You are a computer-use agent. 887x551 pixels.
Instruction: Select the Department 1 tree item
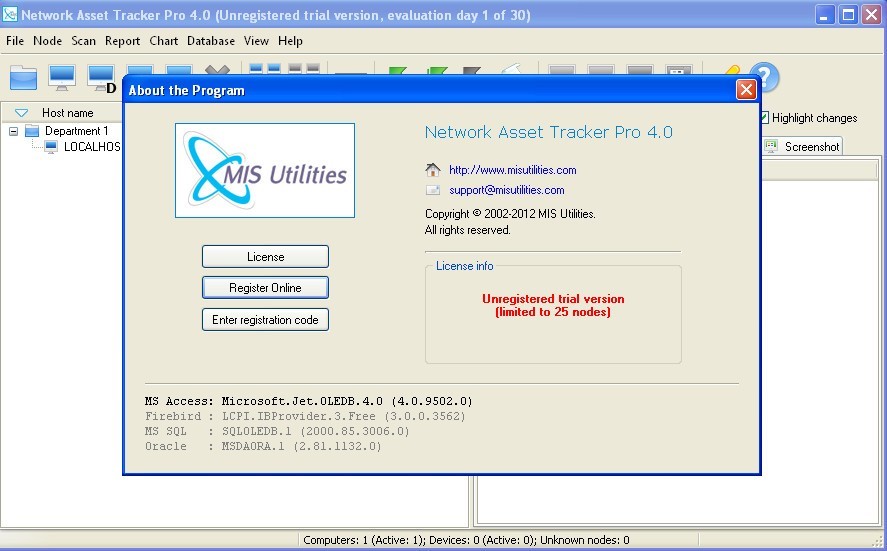pos(76,131)
